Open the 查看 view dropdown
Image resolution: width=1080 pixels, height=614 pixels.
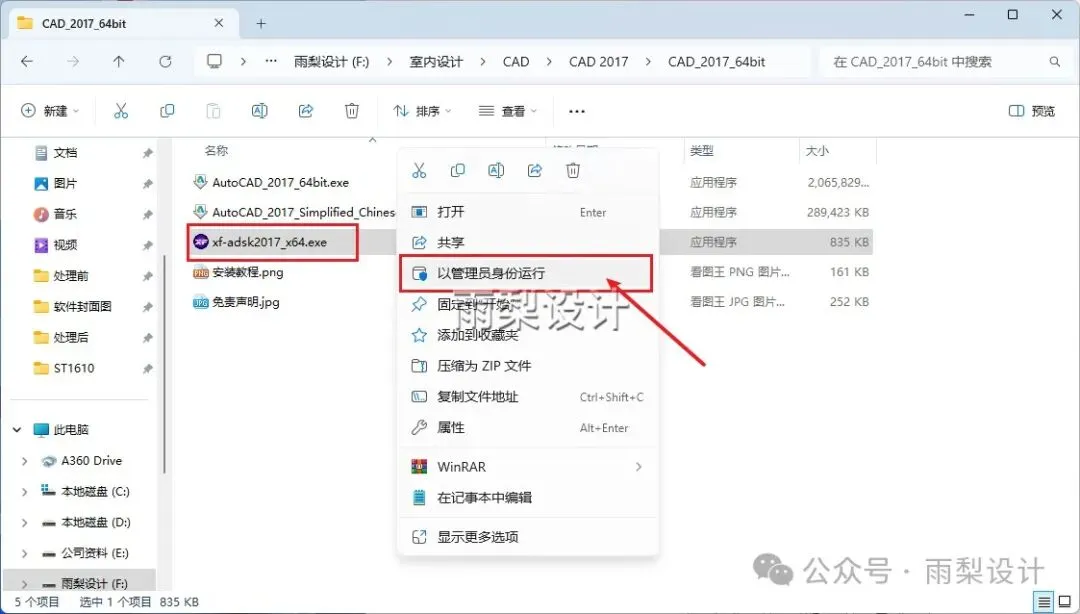(x=508, y=111)
